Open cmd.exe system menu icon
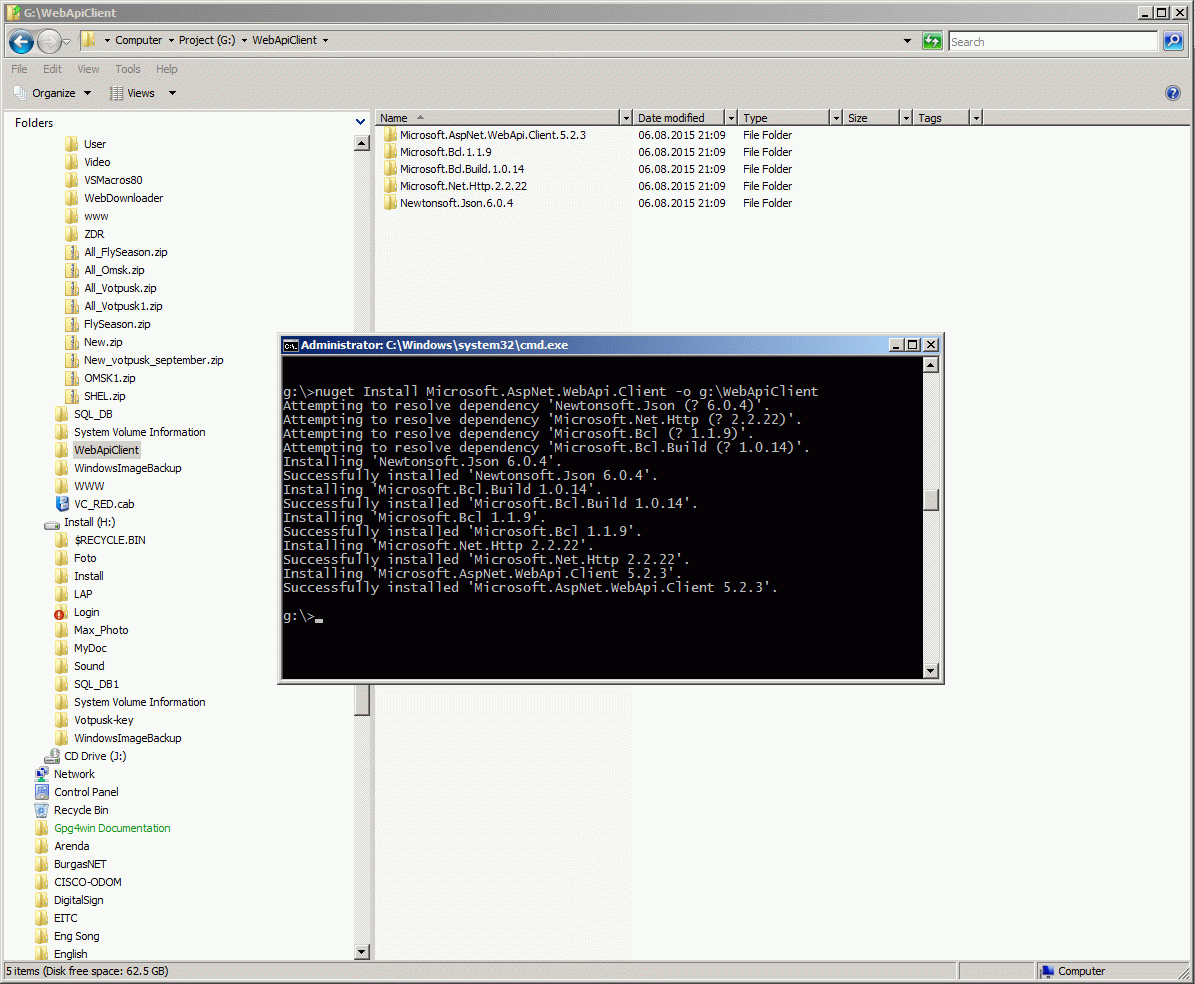This screenshot has height=984, width=1195. (290, 345)
